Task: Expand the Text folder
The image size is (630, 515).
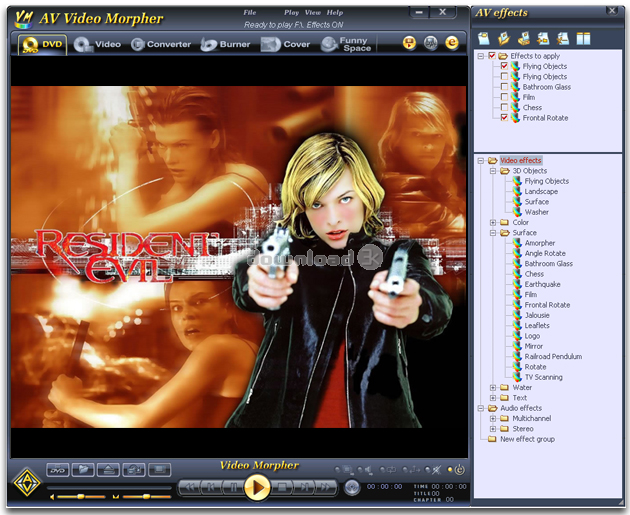Action: point(493,398)
